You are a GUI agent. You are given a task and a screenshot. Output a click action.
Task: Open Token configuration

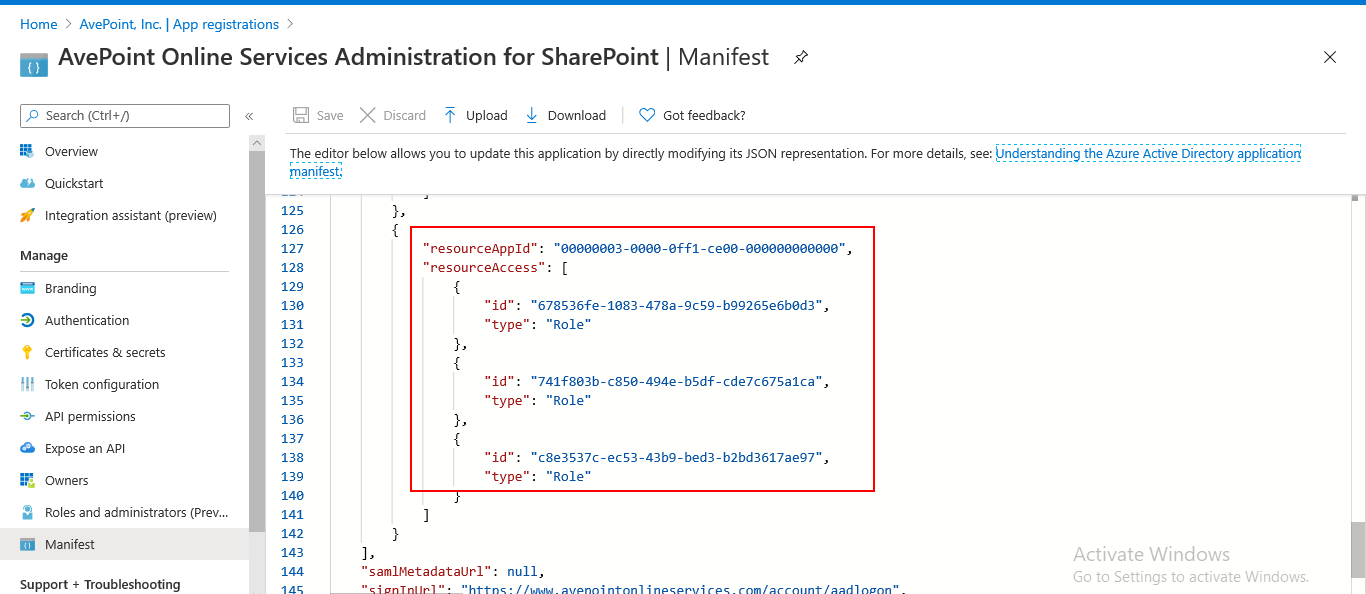click(x=102, y=384)
